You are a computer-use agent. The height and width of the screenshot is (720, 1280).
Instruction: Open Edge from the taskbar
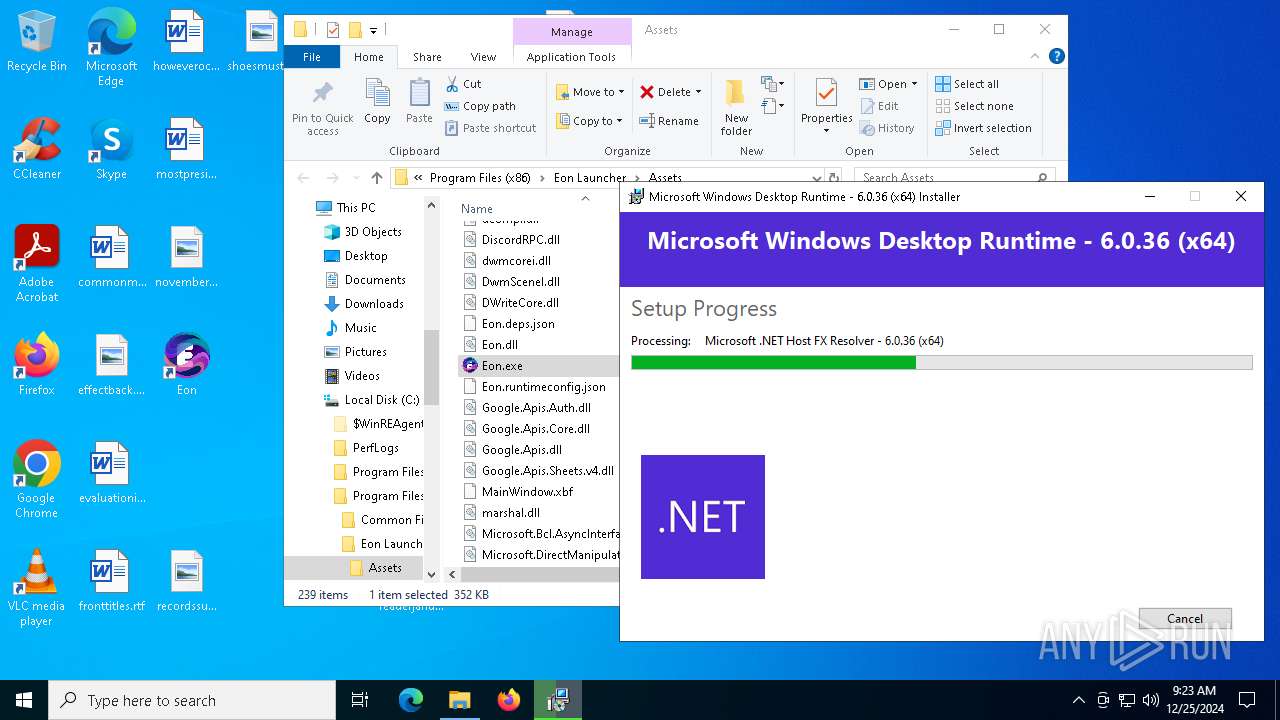pos(411,700)
